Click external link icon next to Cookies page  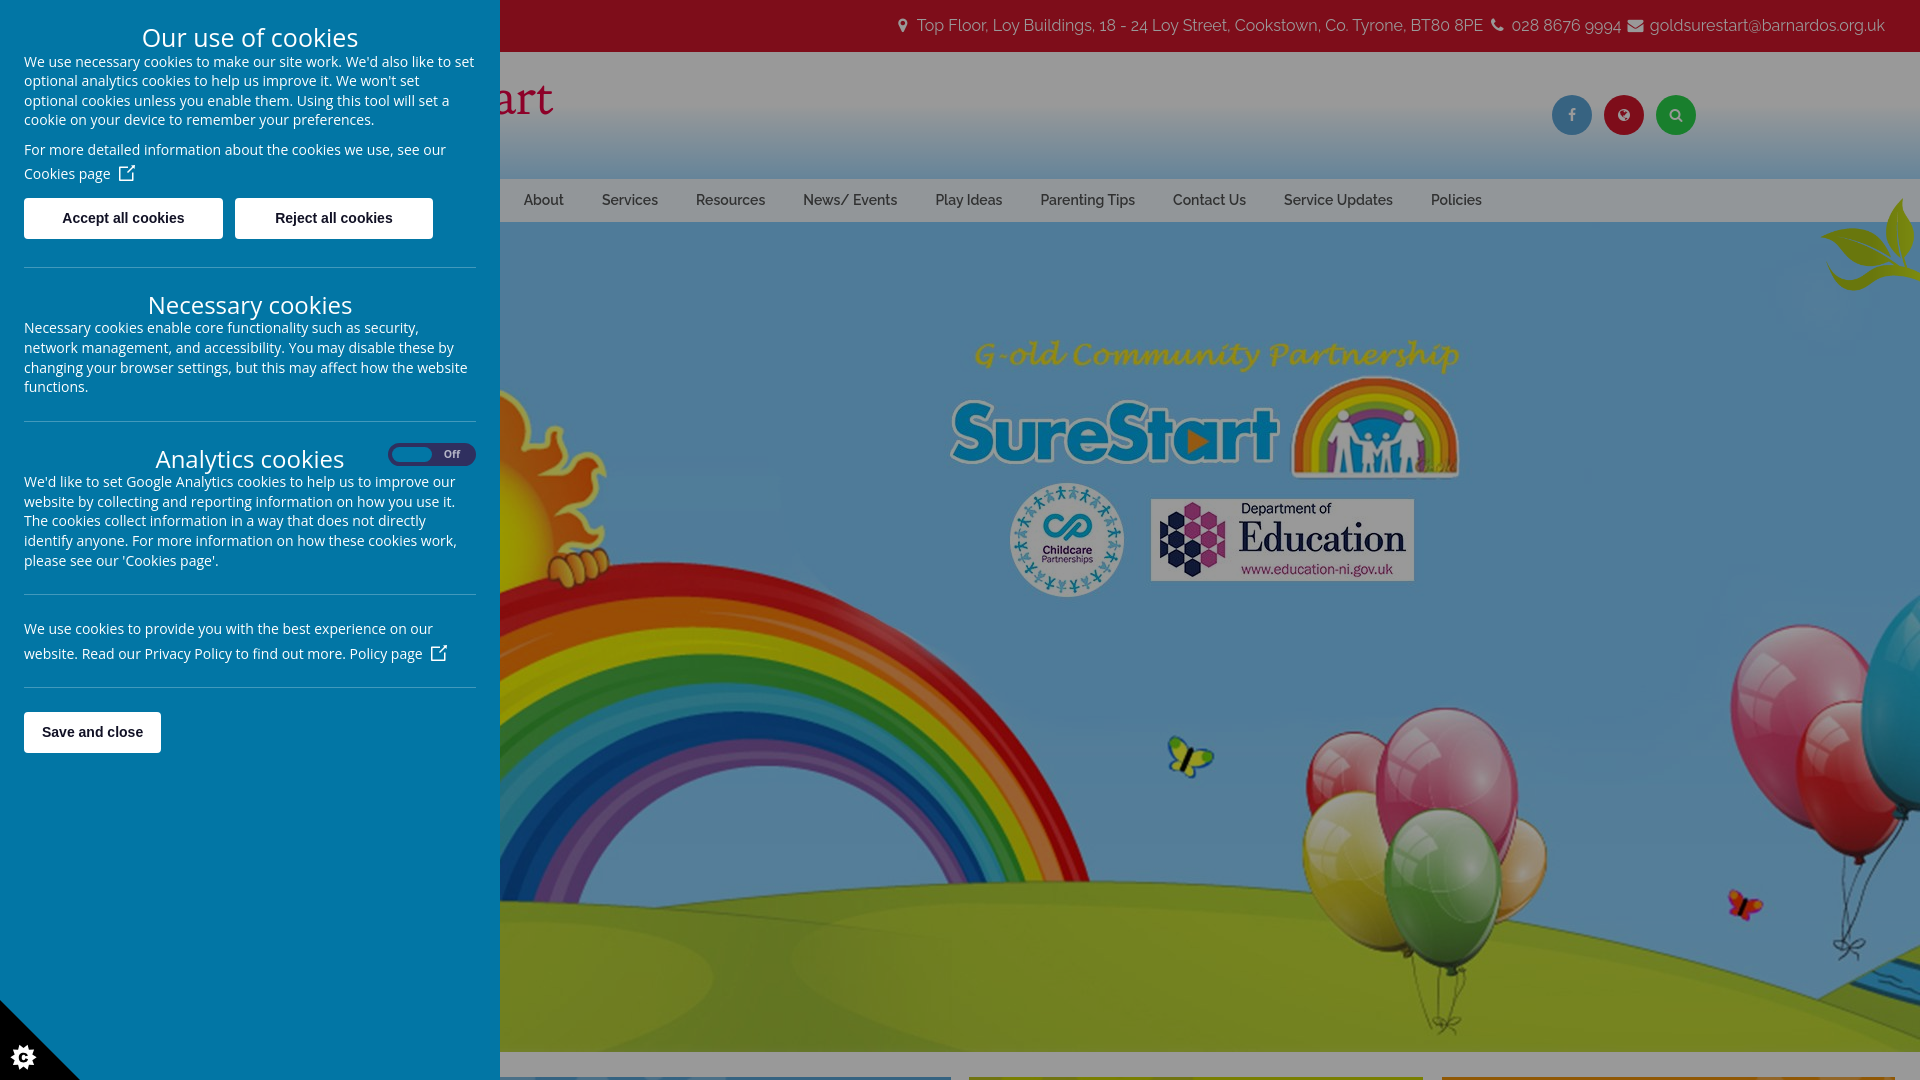(127, 173)
